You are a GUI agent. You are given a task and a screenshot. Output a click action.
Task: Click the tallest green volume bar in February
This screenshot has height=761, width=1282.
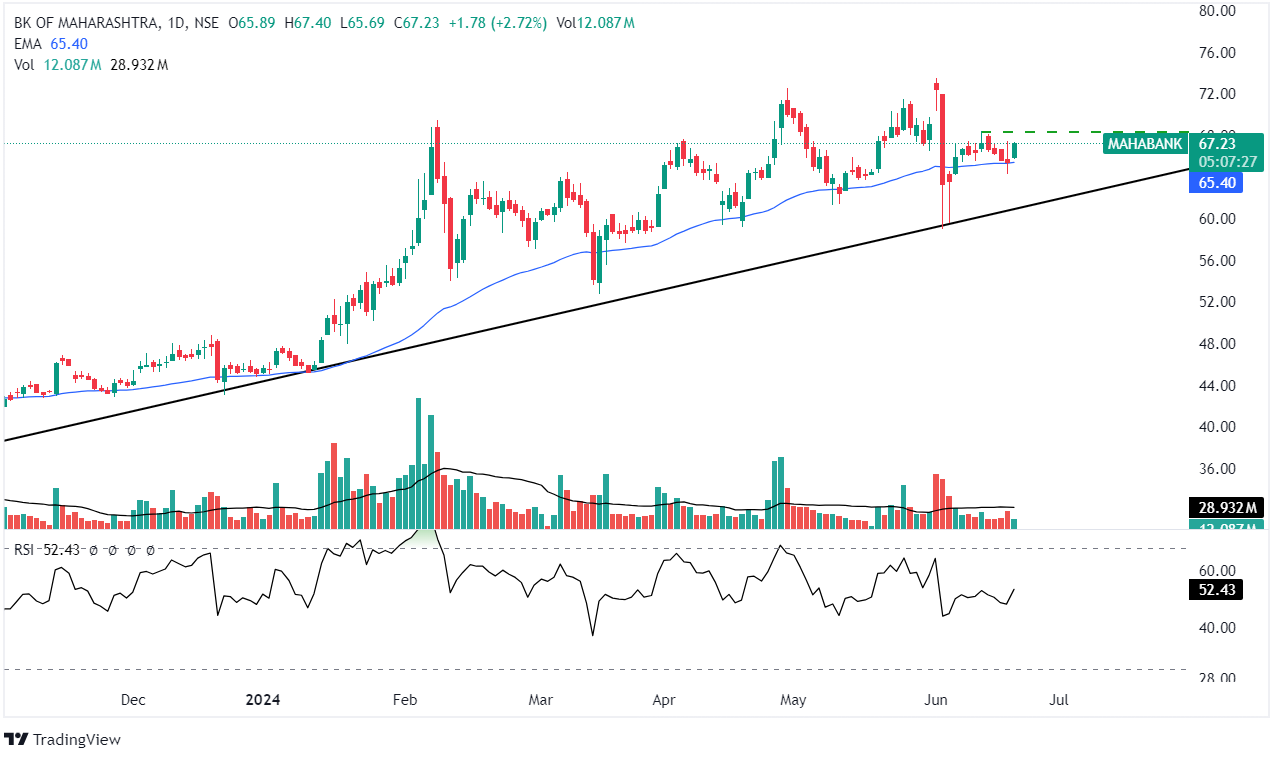click(x=420, y=462)
